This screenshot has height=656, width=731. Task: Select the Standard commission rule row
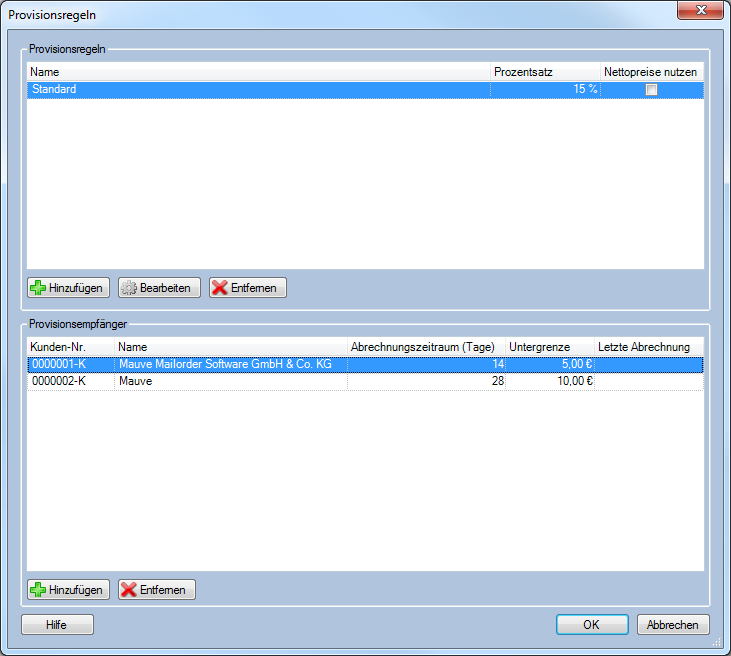(x=250, y=89)
